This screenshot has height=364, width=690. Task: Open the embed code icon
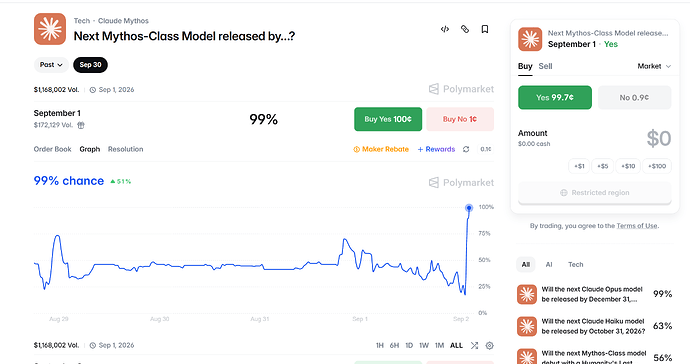point(444,29)
